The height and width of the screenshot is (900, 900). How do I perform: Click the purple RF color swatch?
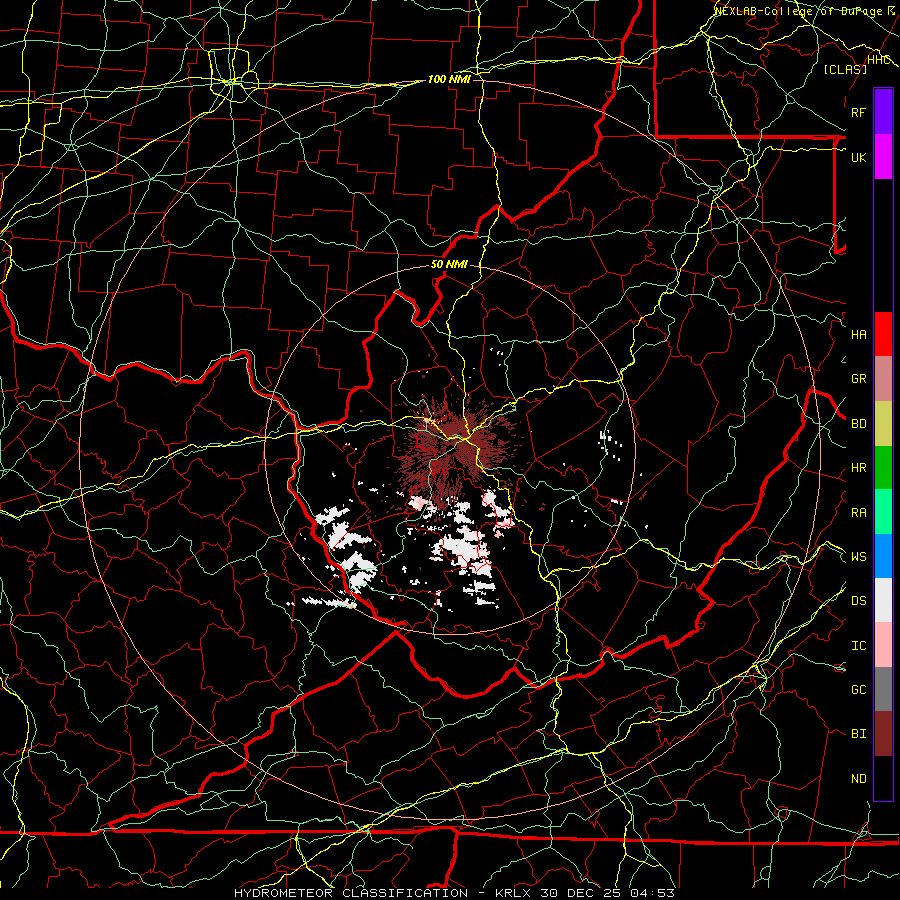[x=883, y=112]
